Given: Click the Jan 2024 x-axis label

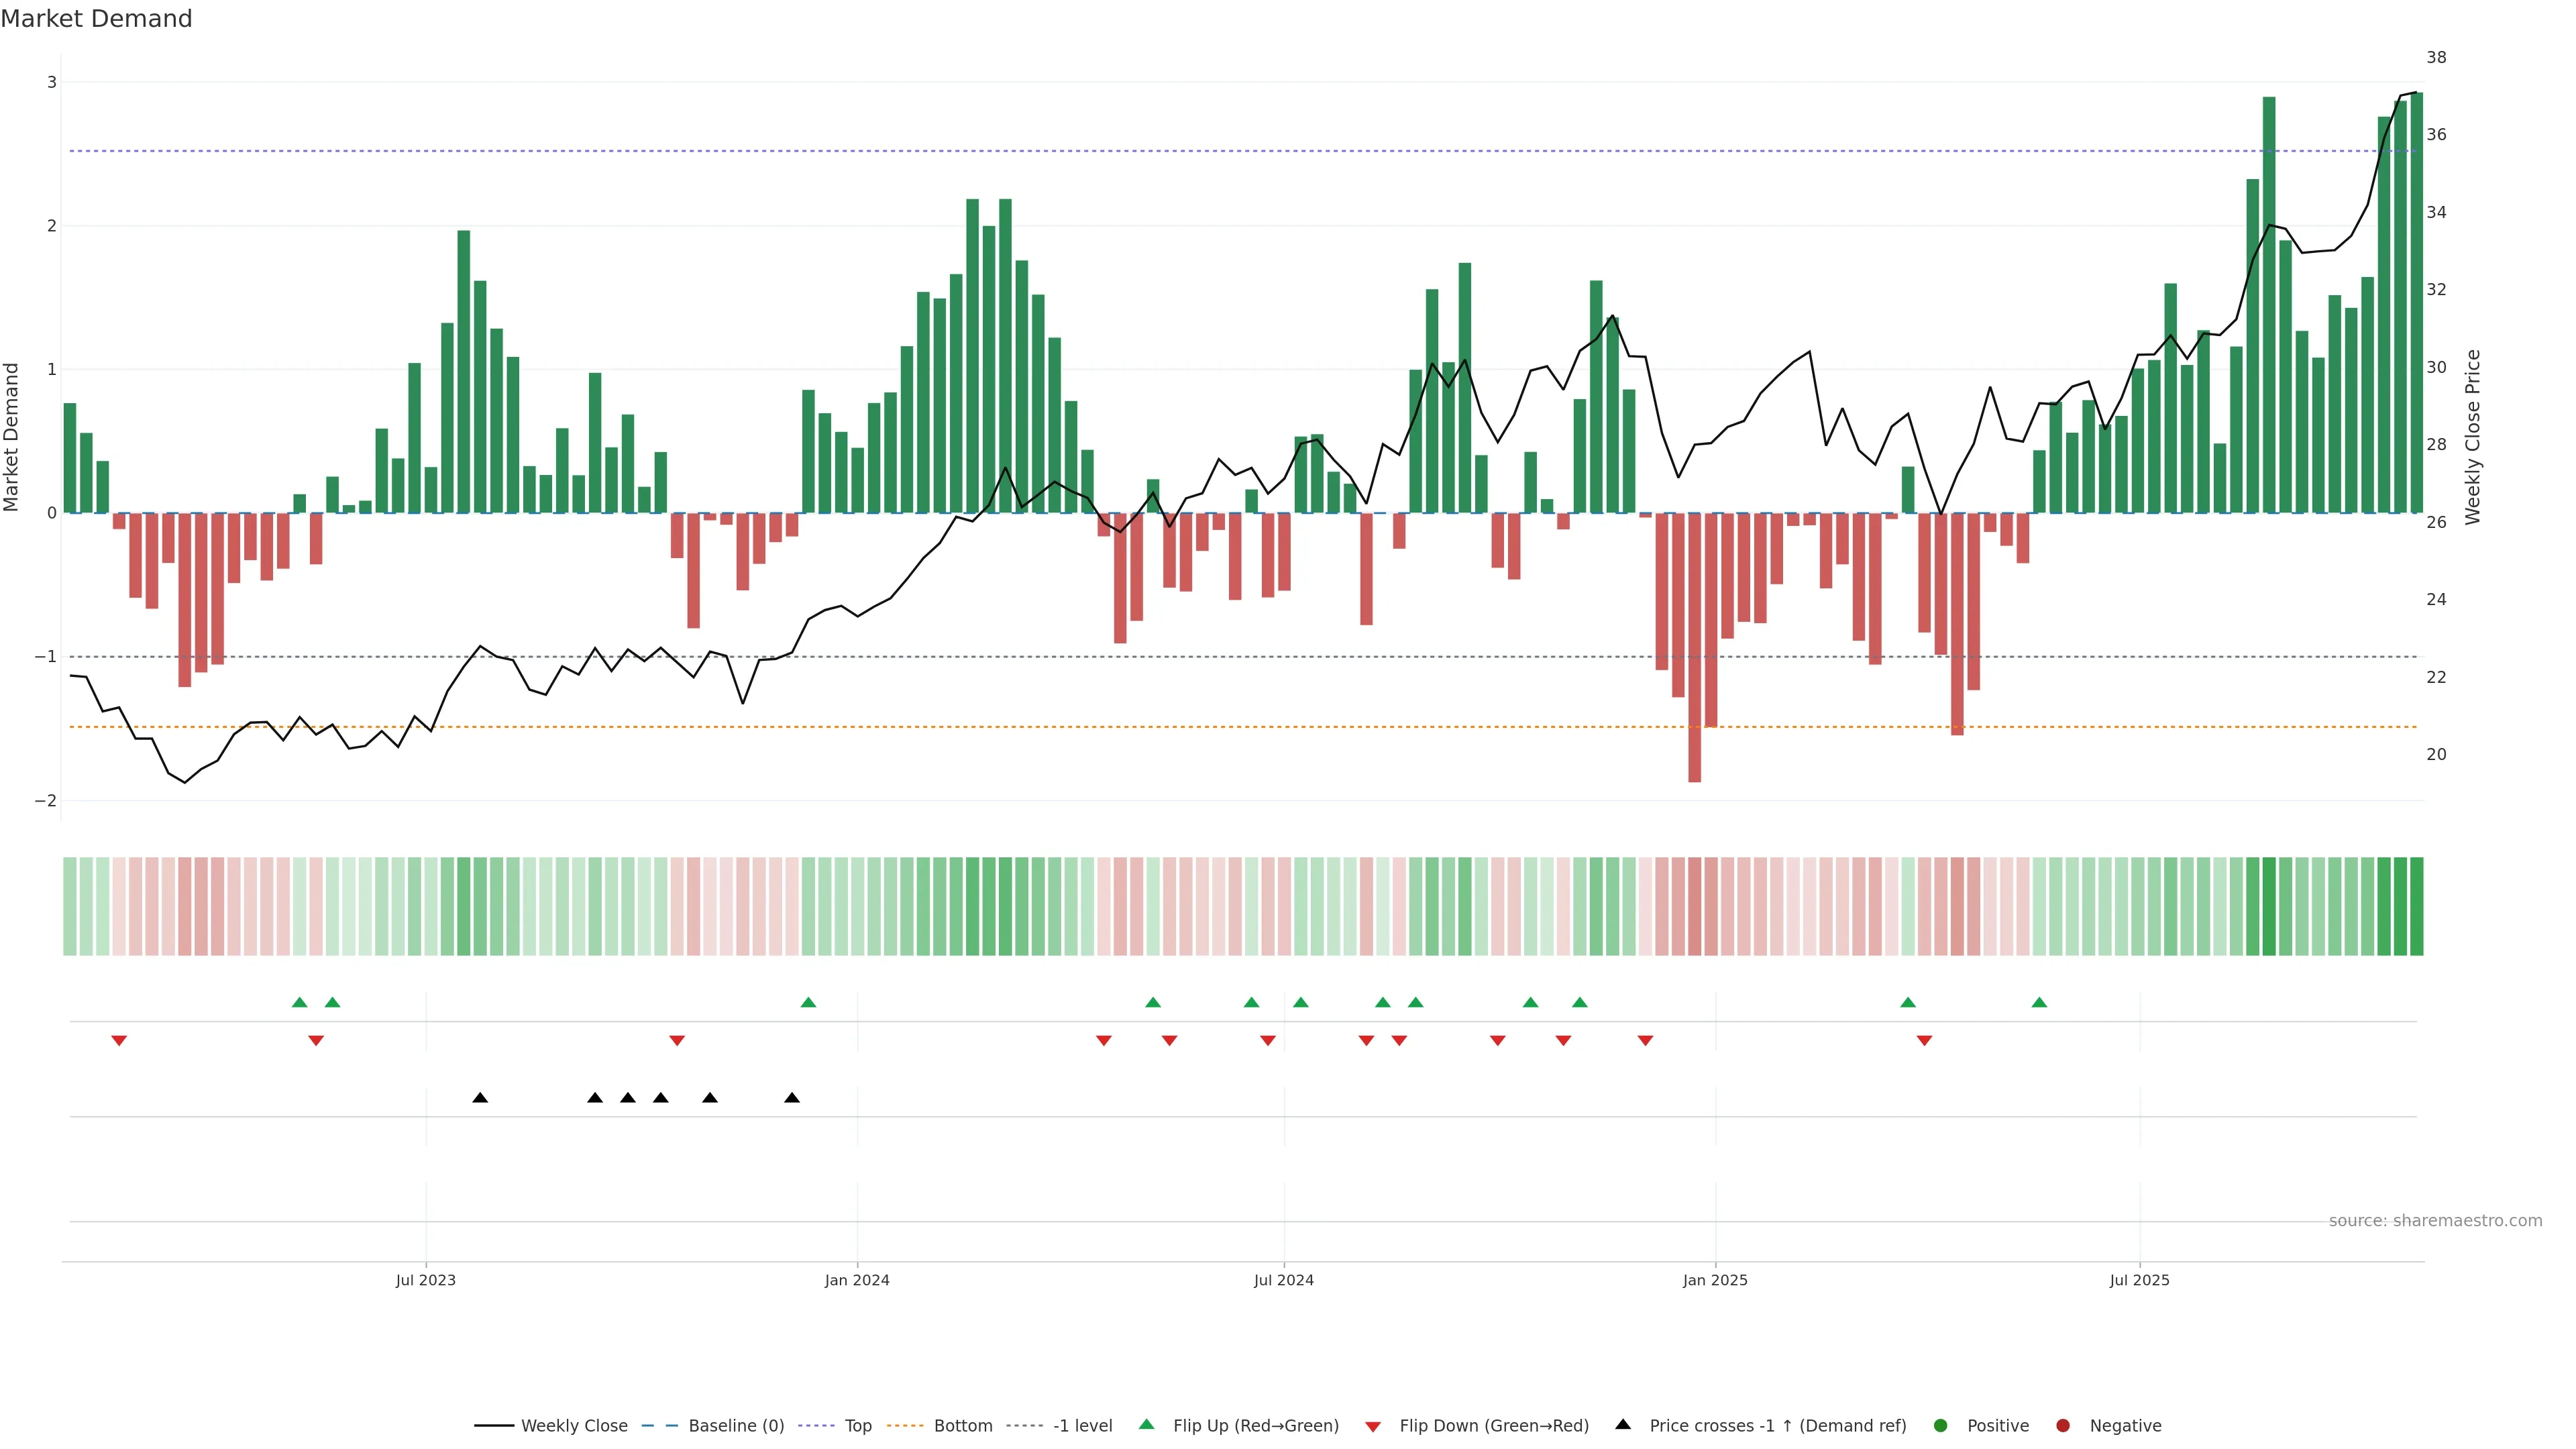Looking at the screenshot, I should click(857, 1280).
